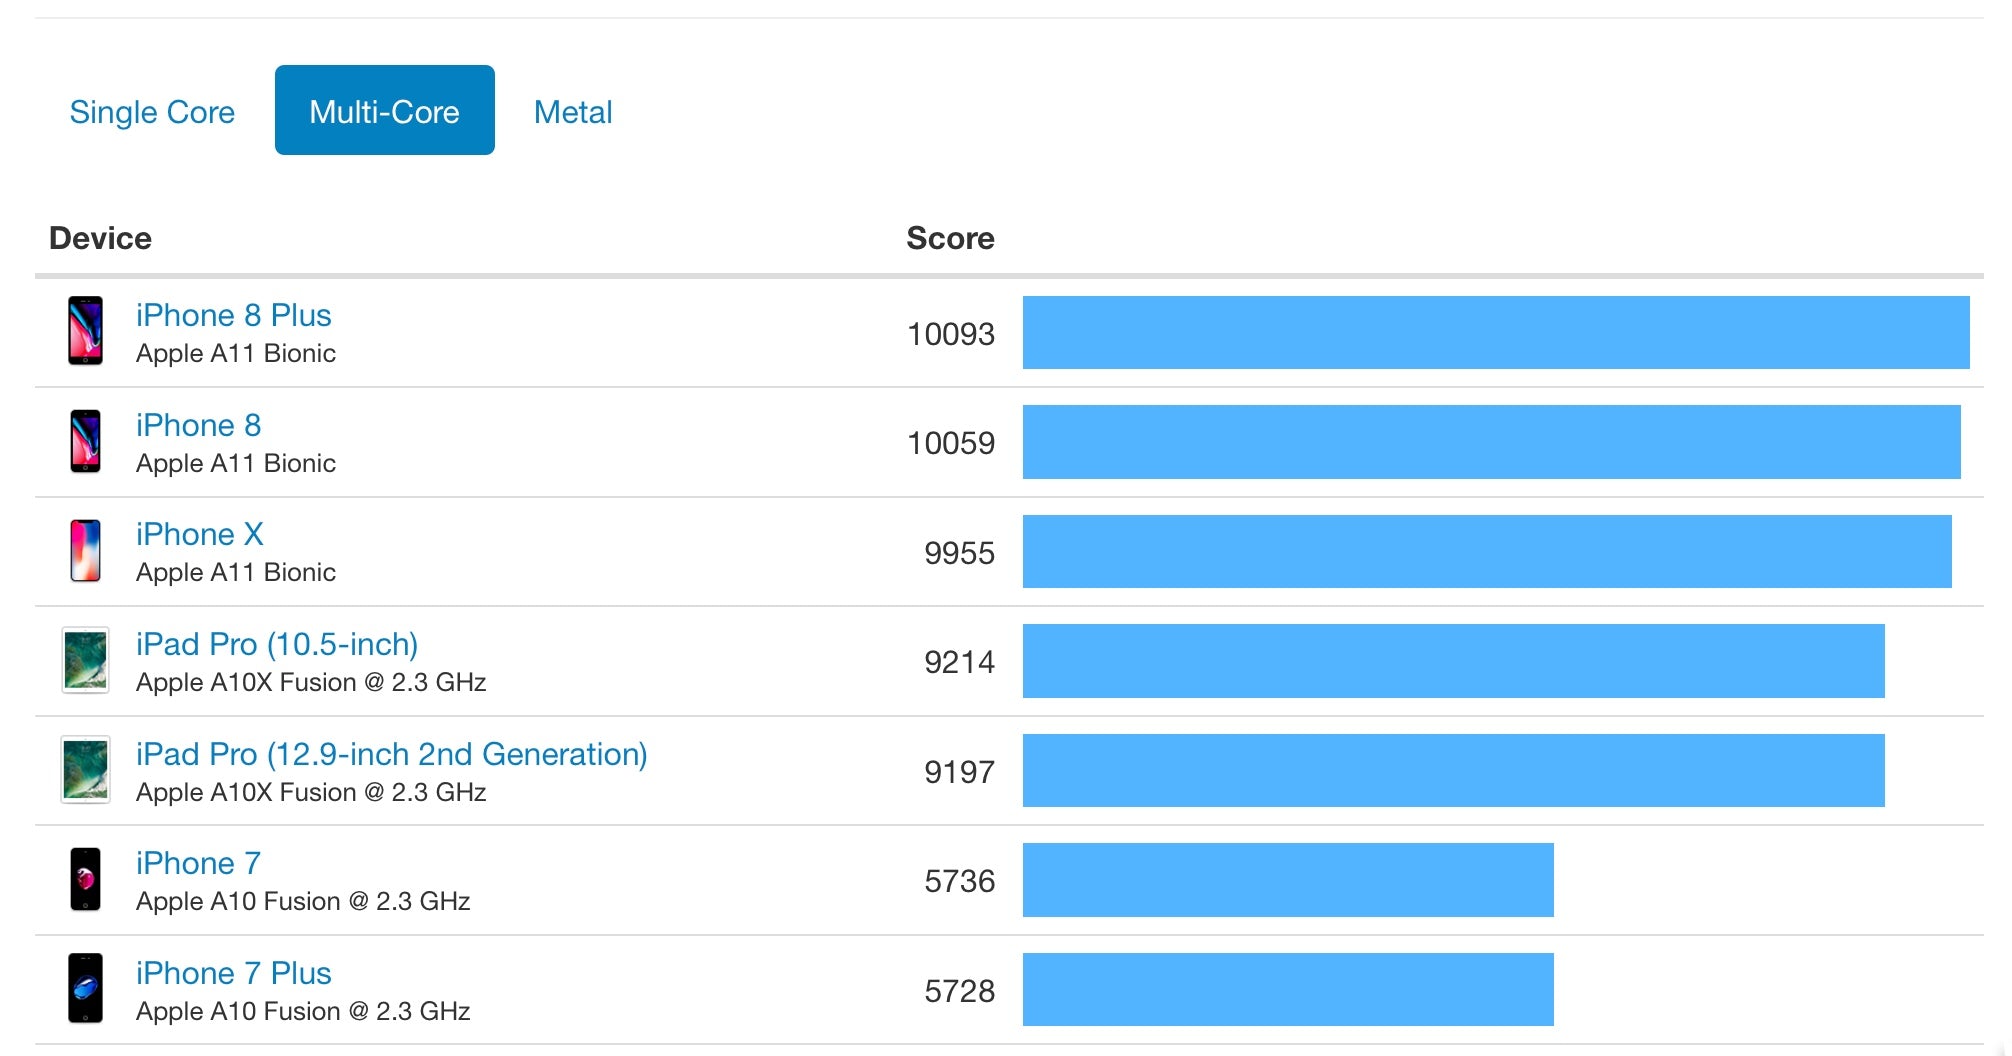Click the iPhone 8 Plus score bar
This screenshot has width=2012, height=1056.
point(1495,332)
